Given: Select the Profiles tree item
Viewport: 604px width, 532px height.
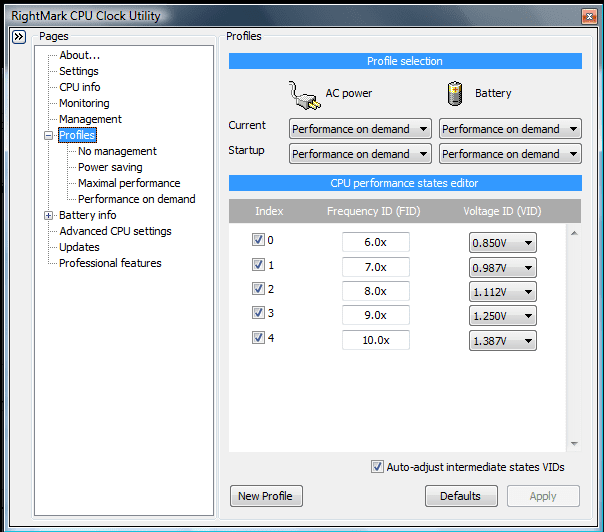Looking at the screenshot, I should point(77,135).
